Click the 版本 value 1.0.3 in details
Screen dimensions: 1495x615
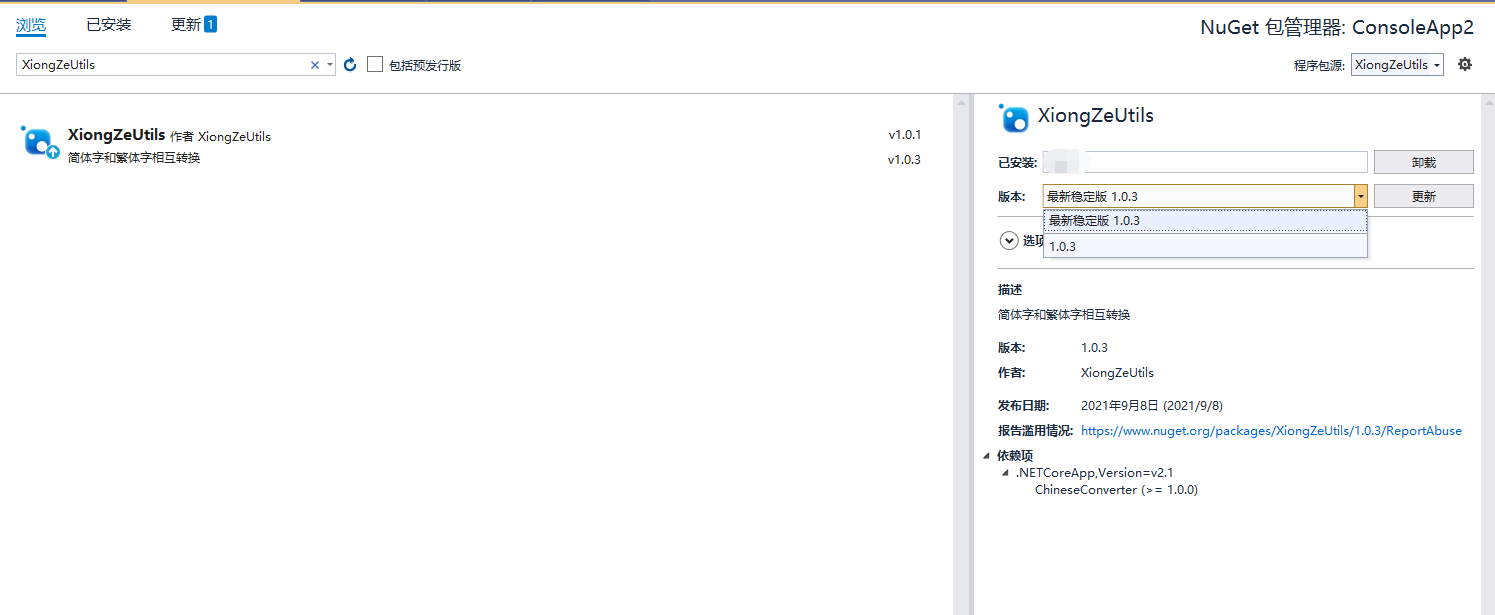[x=1094, y=348]
